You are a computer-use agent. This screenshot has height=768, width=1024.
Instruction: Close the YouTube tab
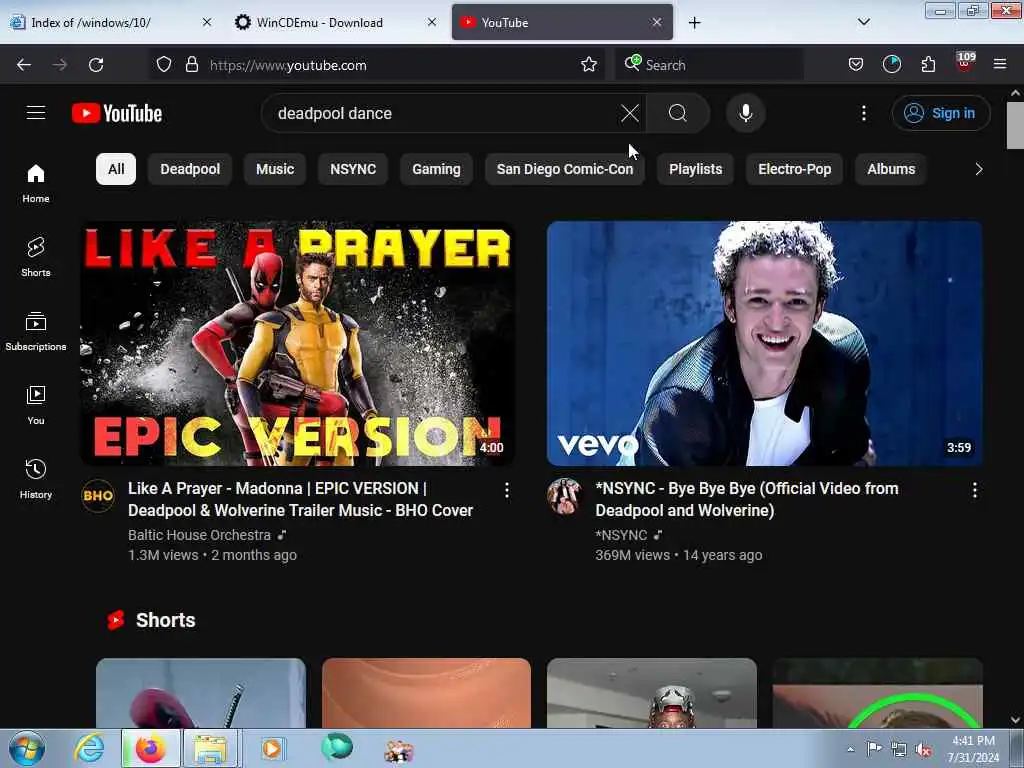tap(656, 22)
